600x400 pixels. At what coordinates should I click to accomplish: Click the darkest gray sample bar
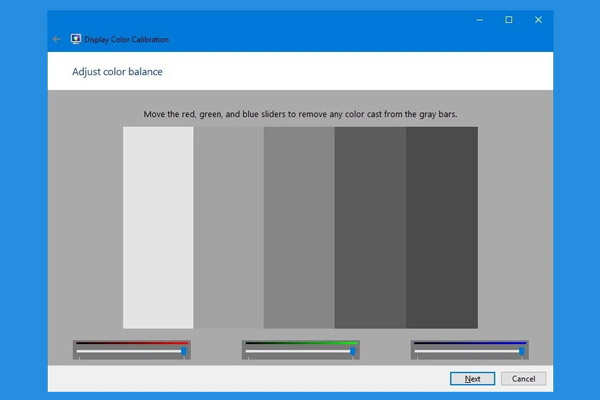[x=442, y=228]
